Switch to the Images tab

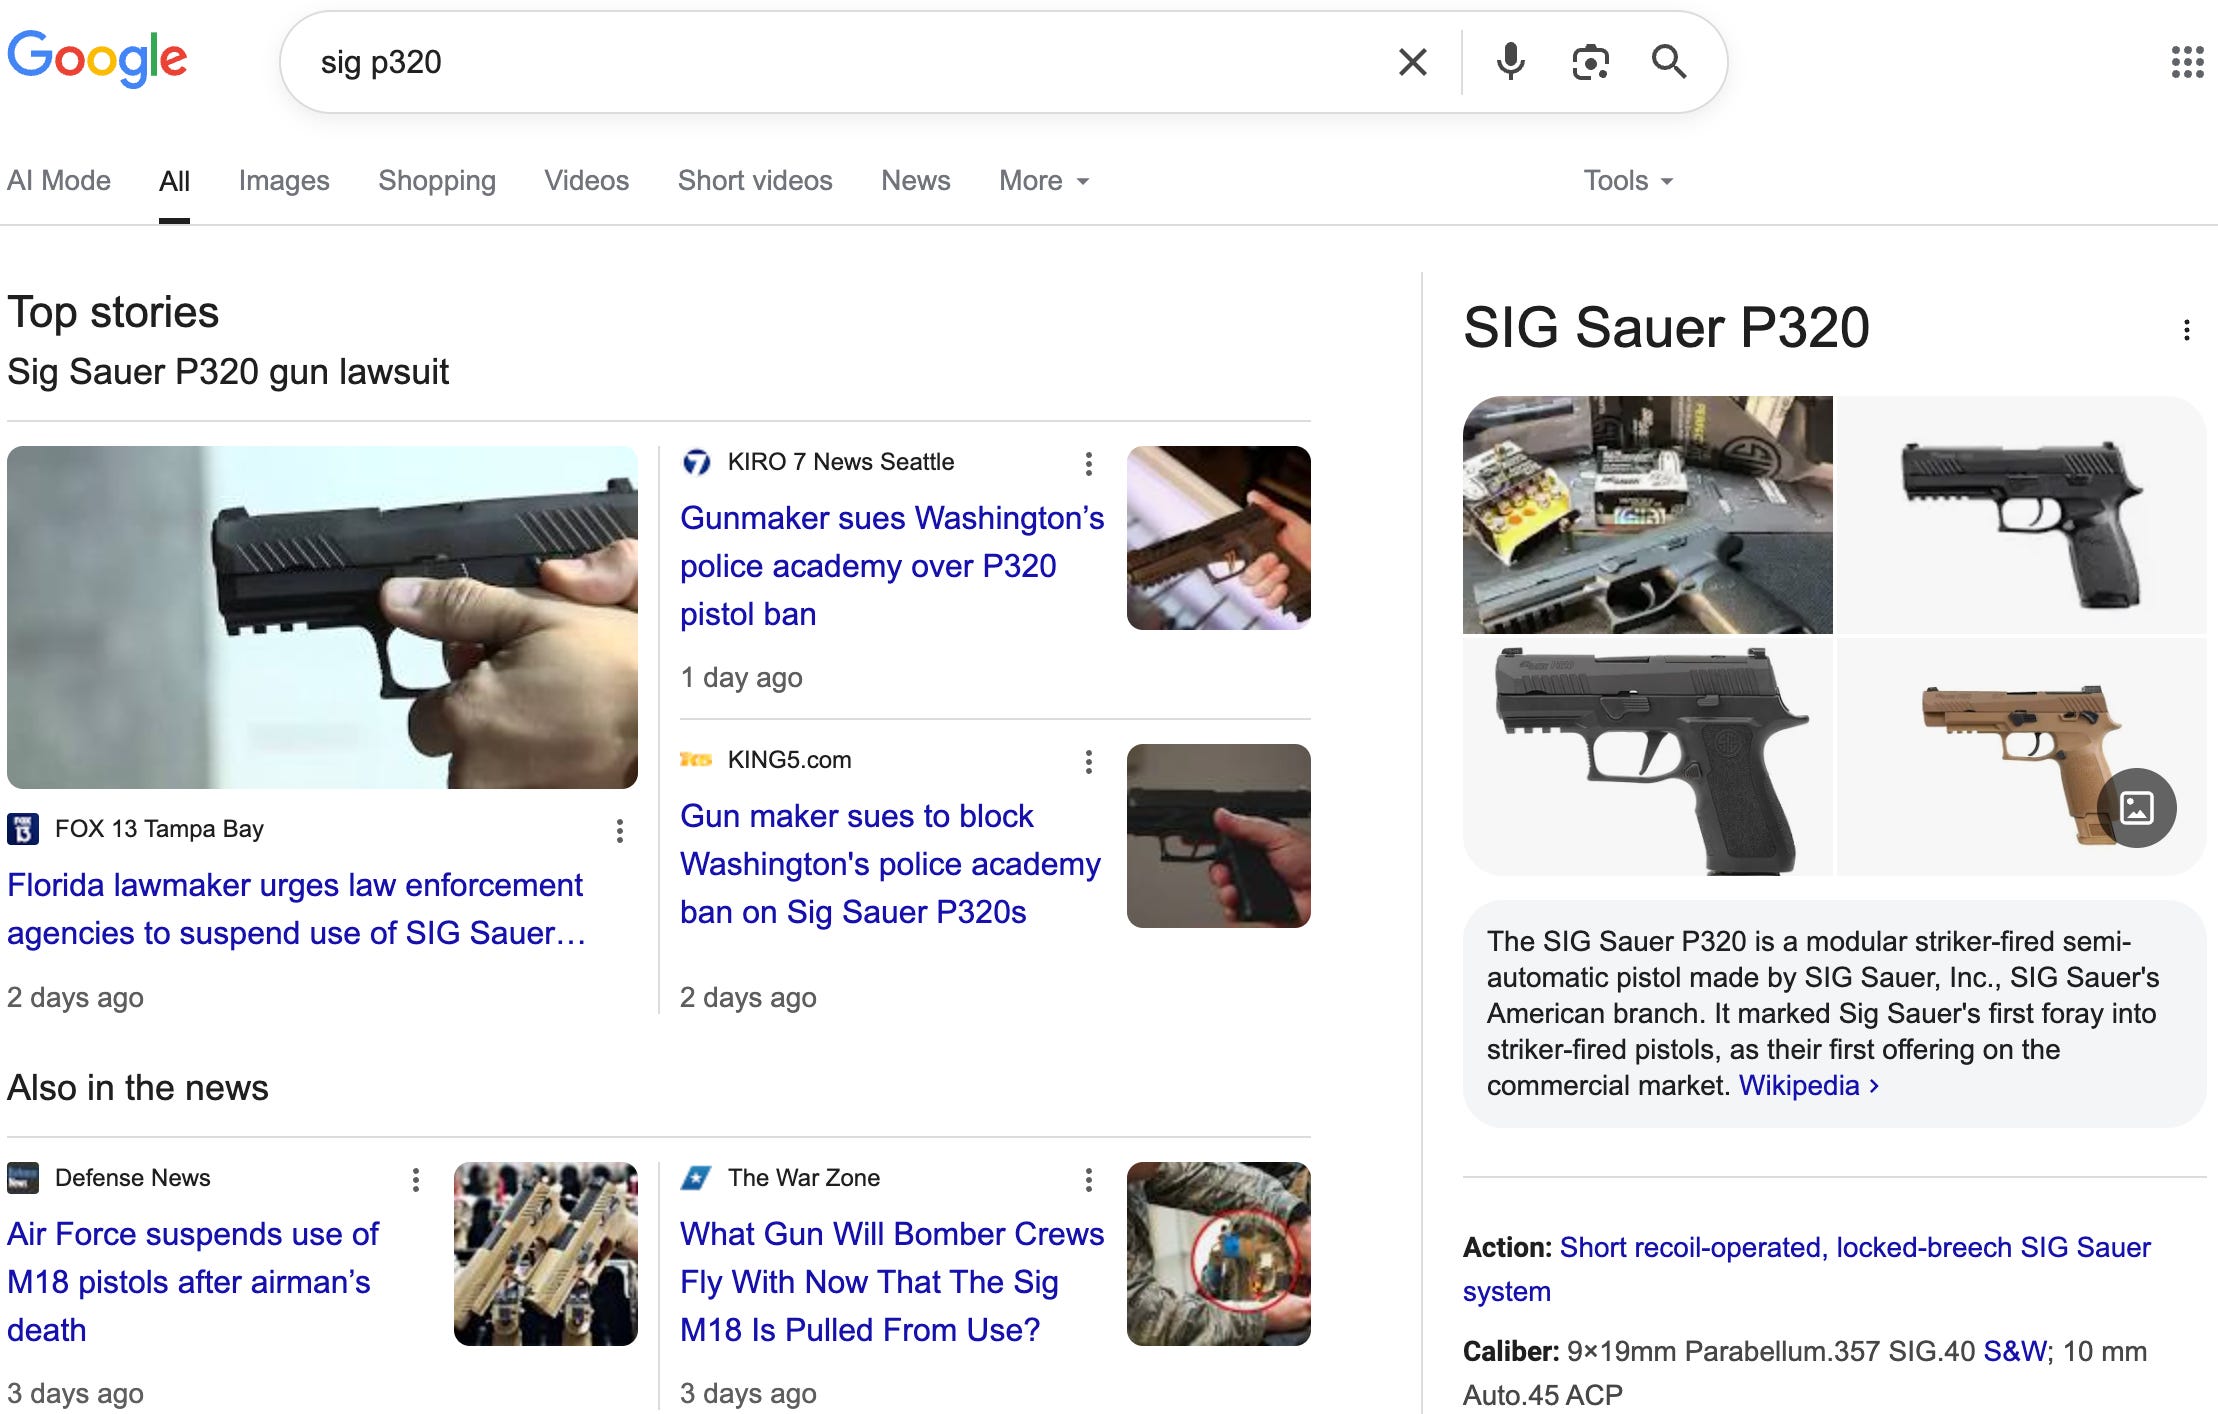tap(284, 181)
